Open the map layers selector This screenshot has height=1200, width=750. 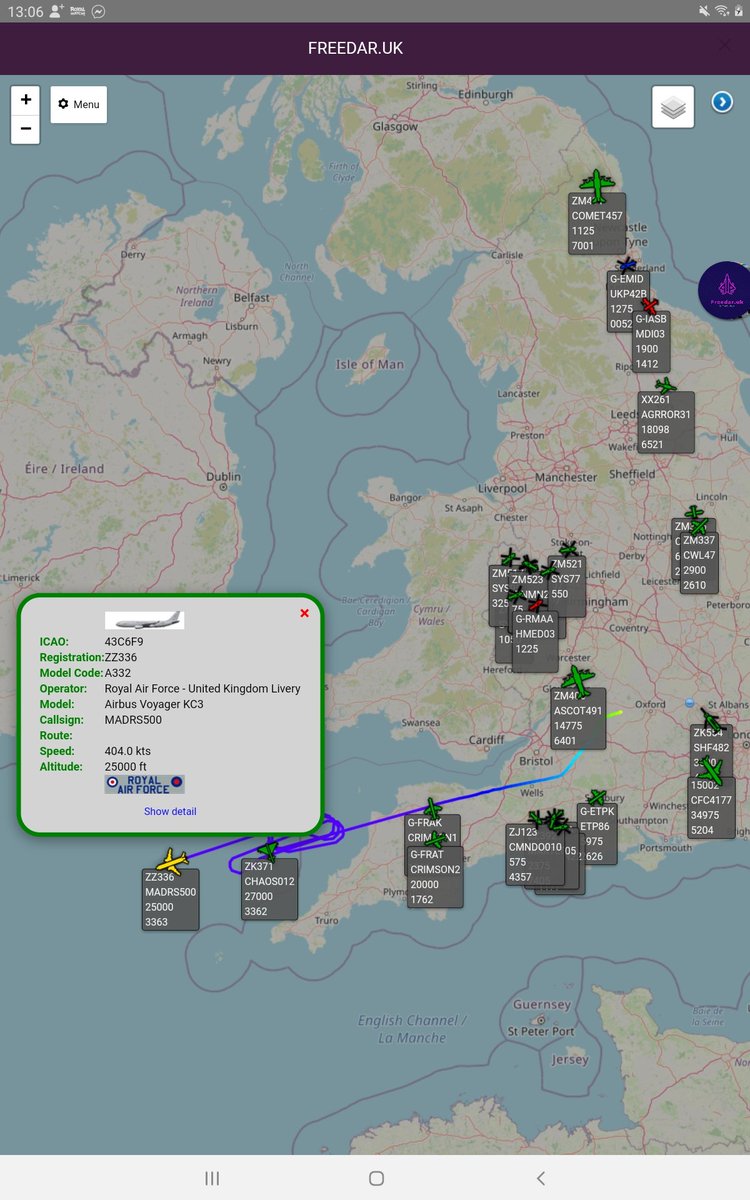point(673,107)
